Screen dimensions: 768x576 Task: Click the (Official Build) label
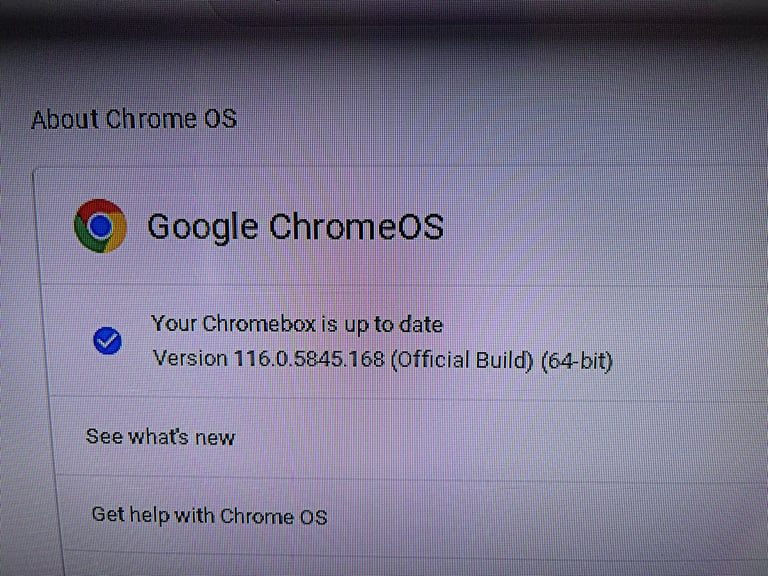(461, 360)
